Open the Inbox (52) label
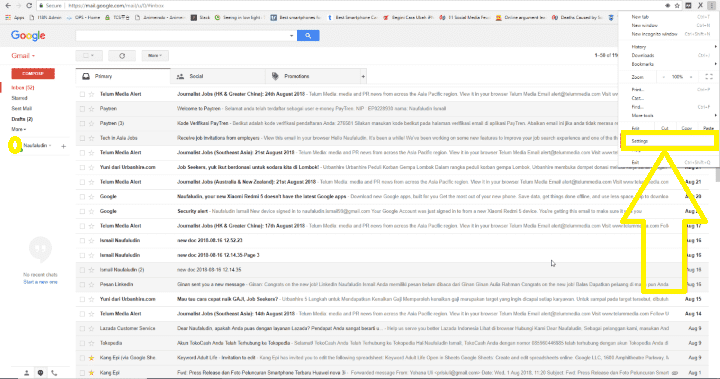The image size is (720, 379). (x=23, y=88)
